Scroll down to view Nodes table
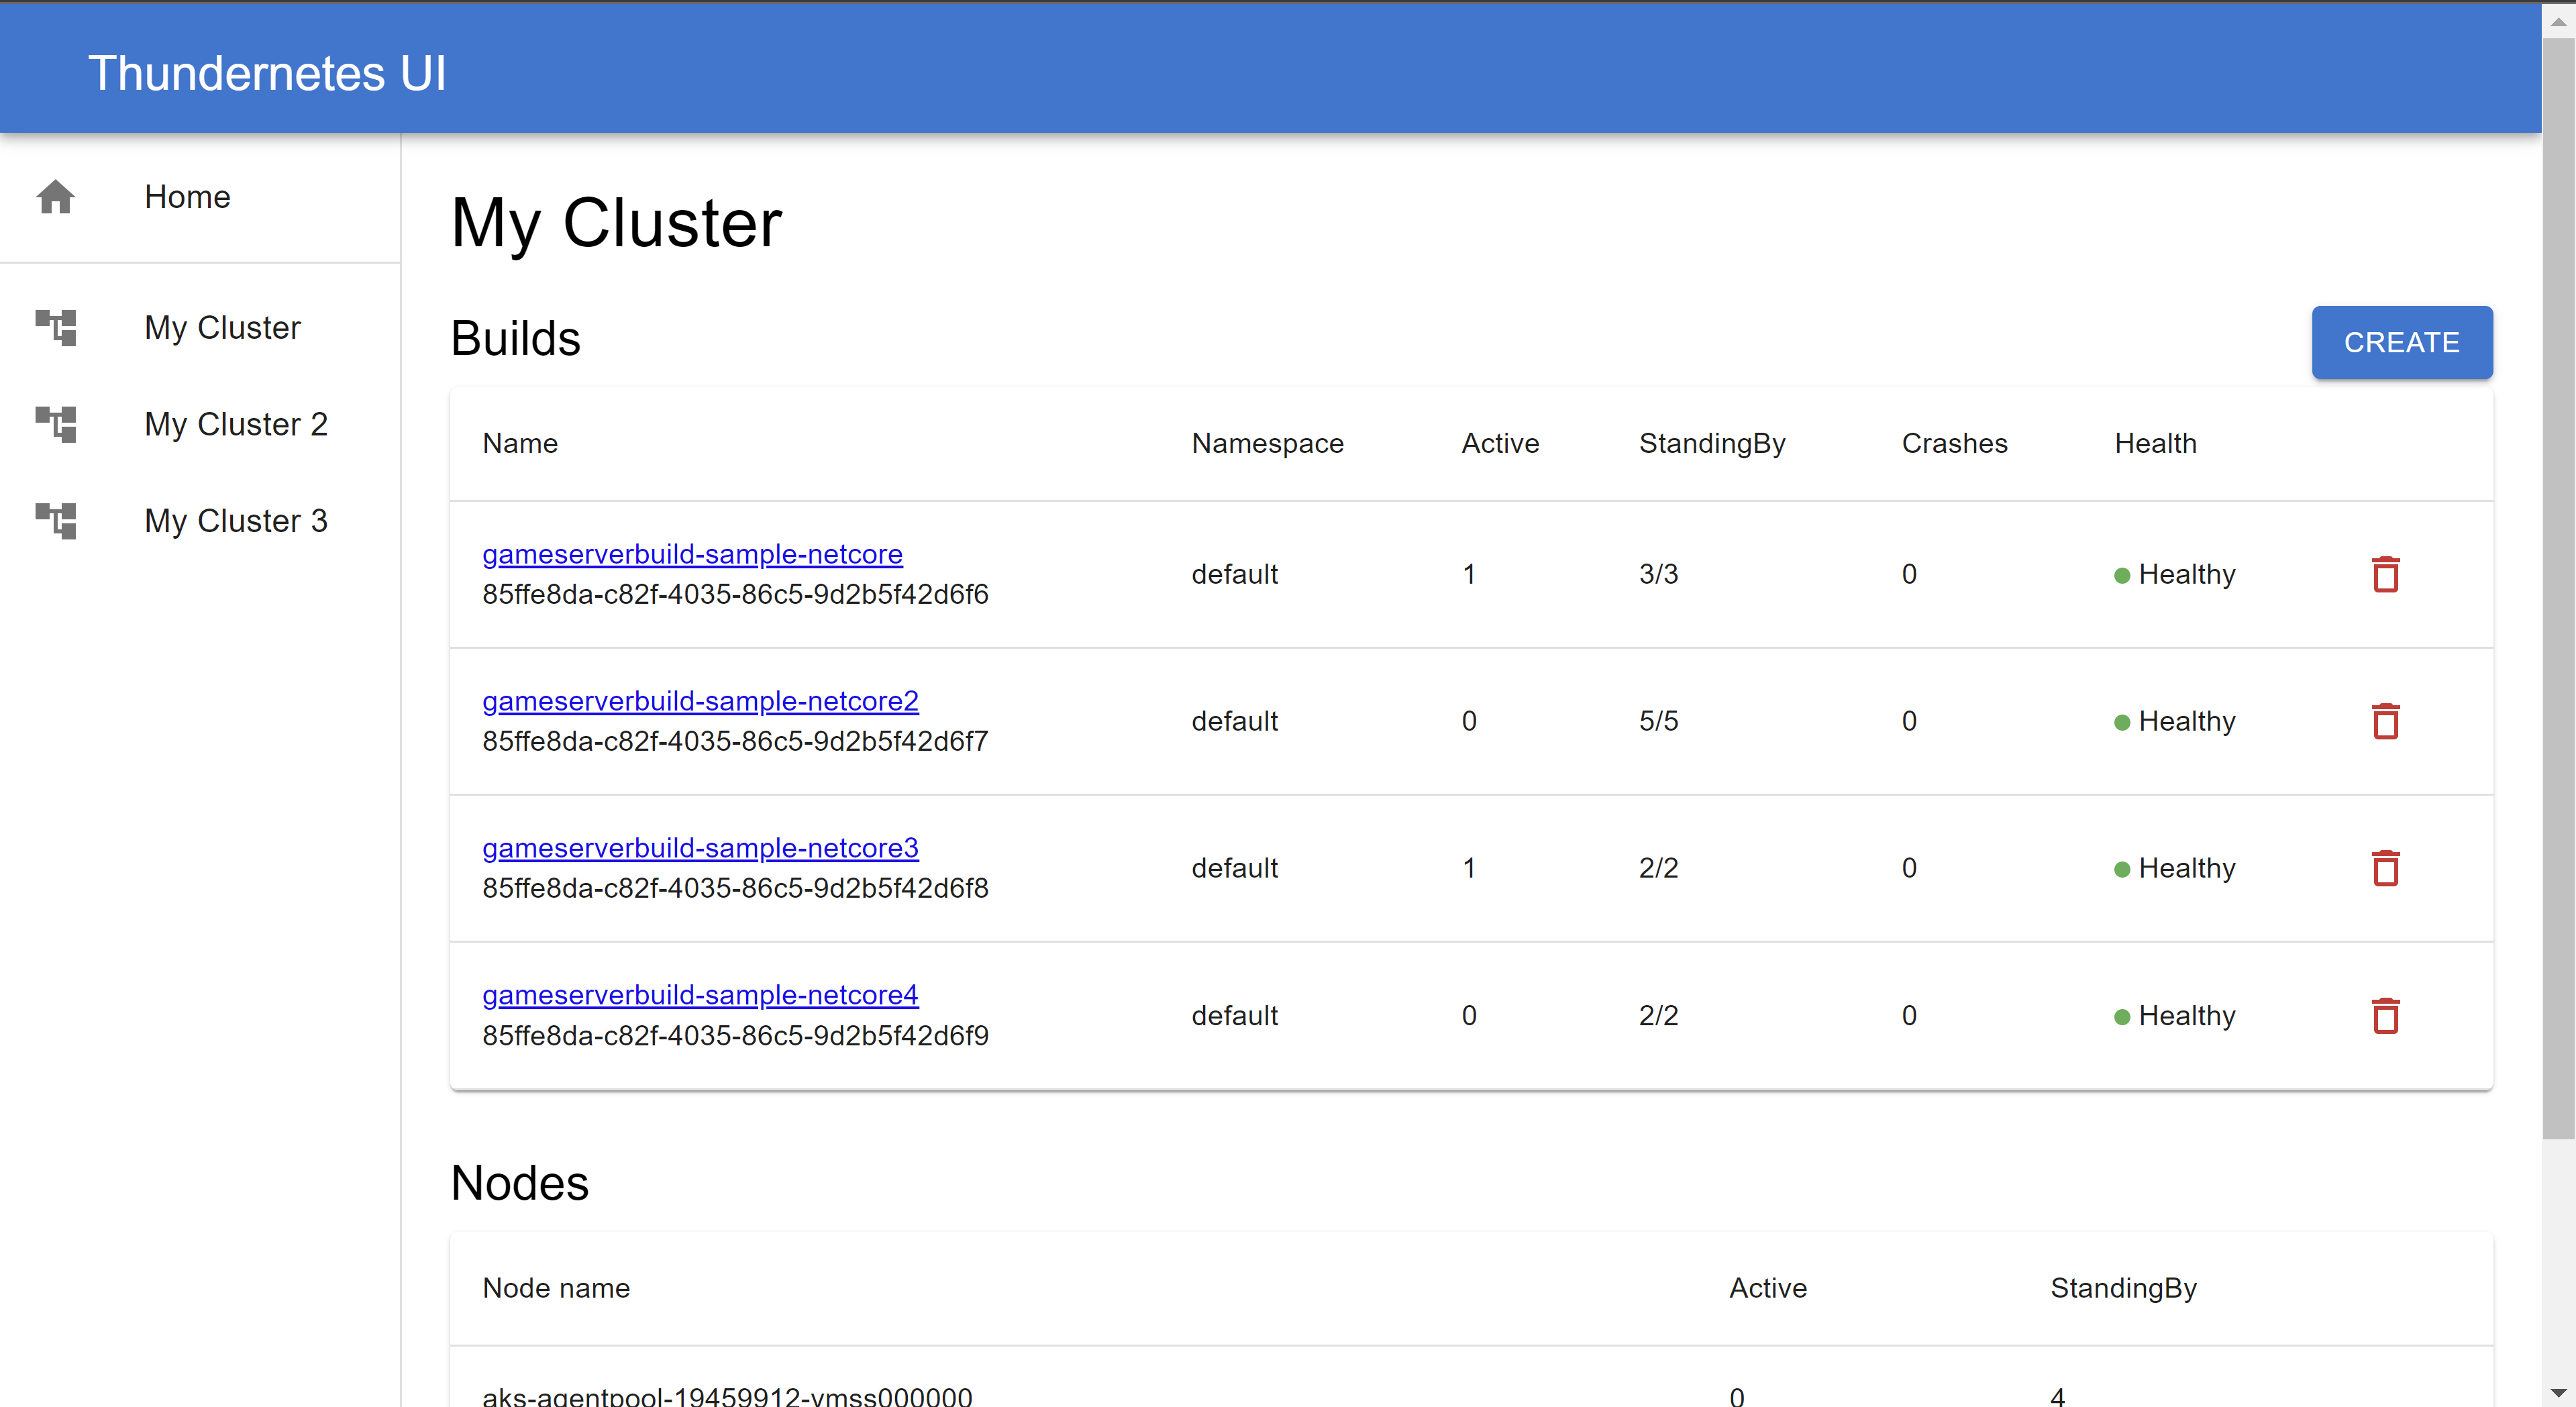 tap(2561, 1395)
